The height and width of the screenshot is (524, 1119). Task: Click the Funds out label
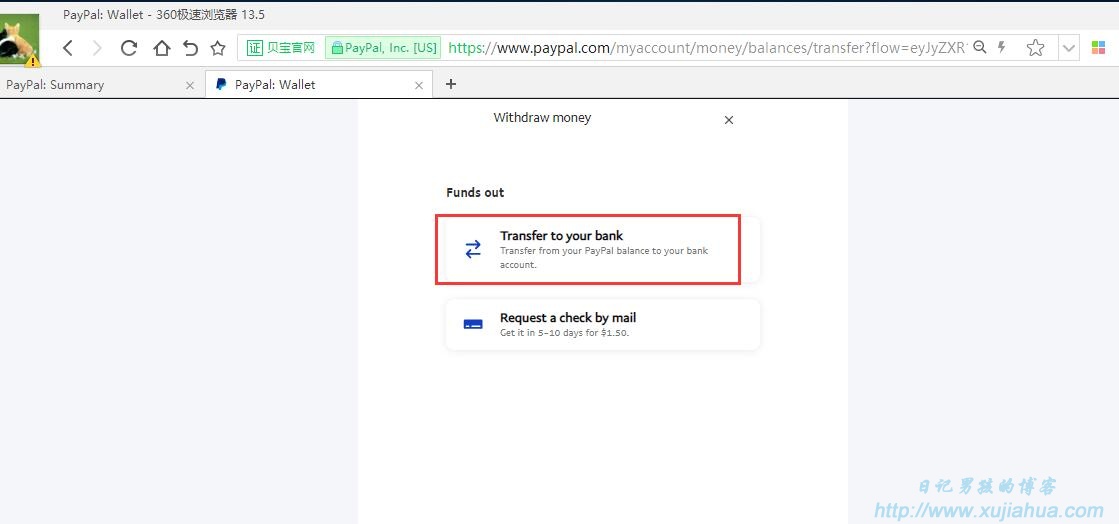[475, 192]
